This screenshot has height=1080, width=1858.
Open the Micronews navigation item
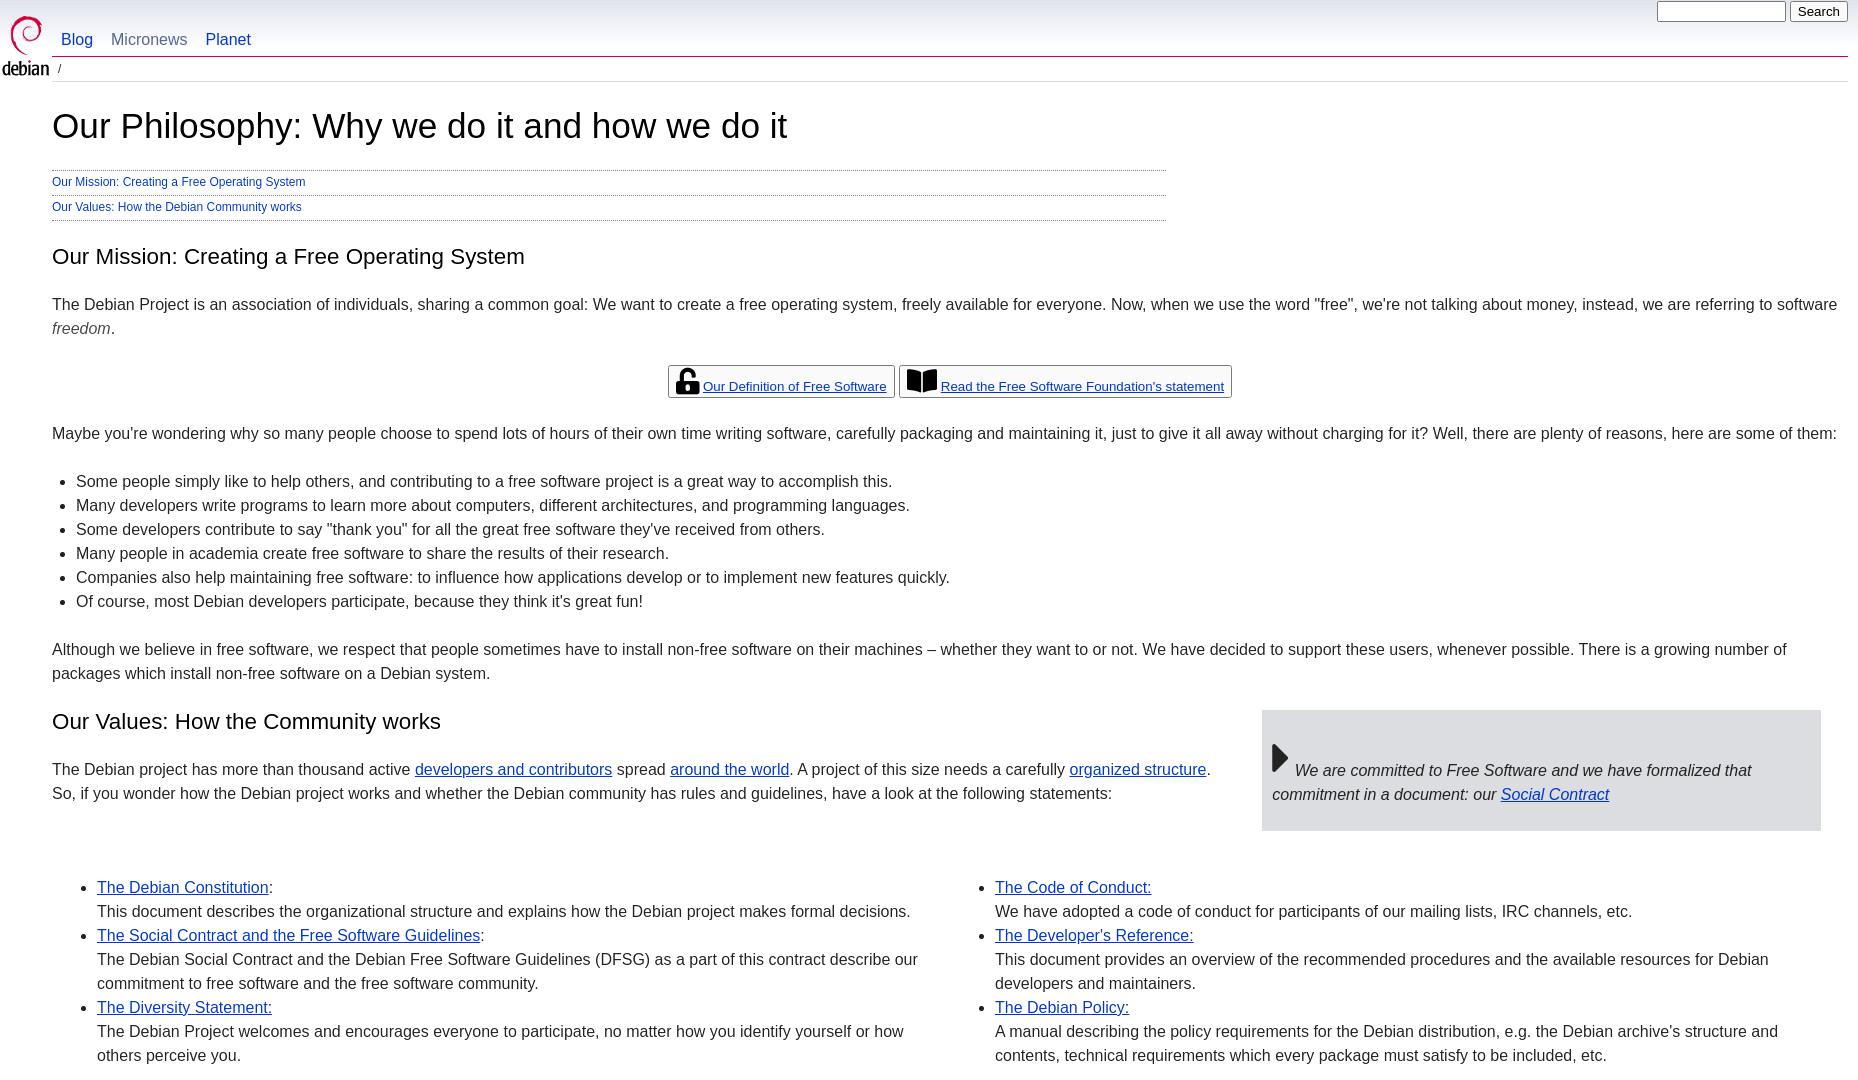coord(149,40)
